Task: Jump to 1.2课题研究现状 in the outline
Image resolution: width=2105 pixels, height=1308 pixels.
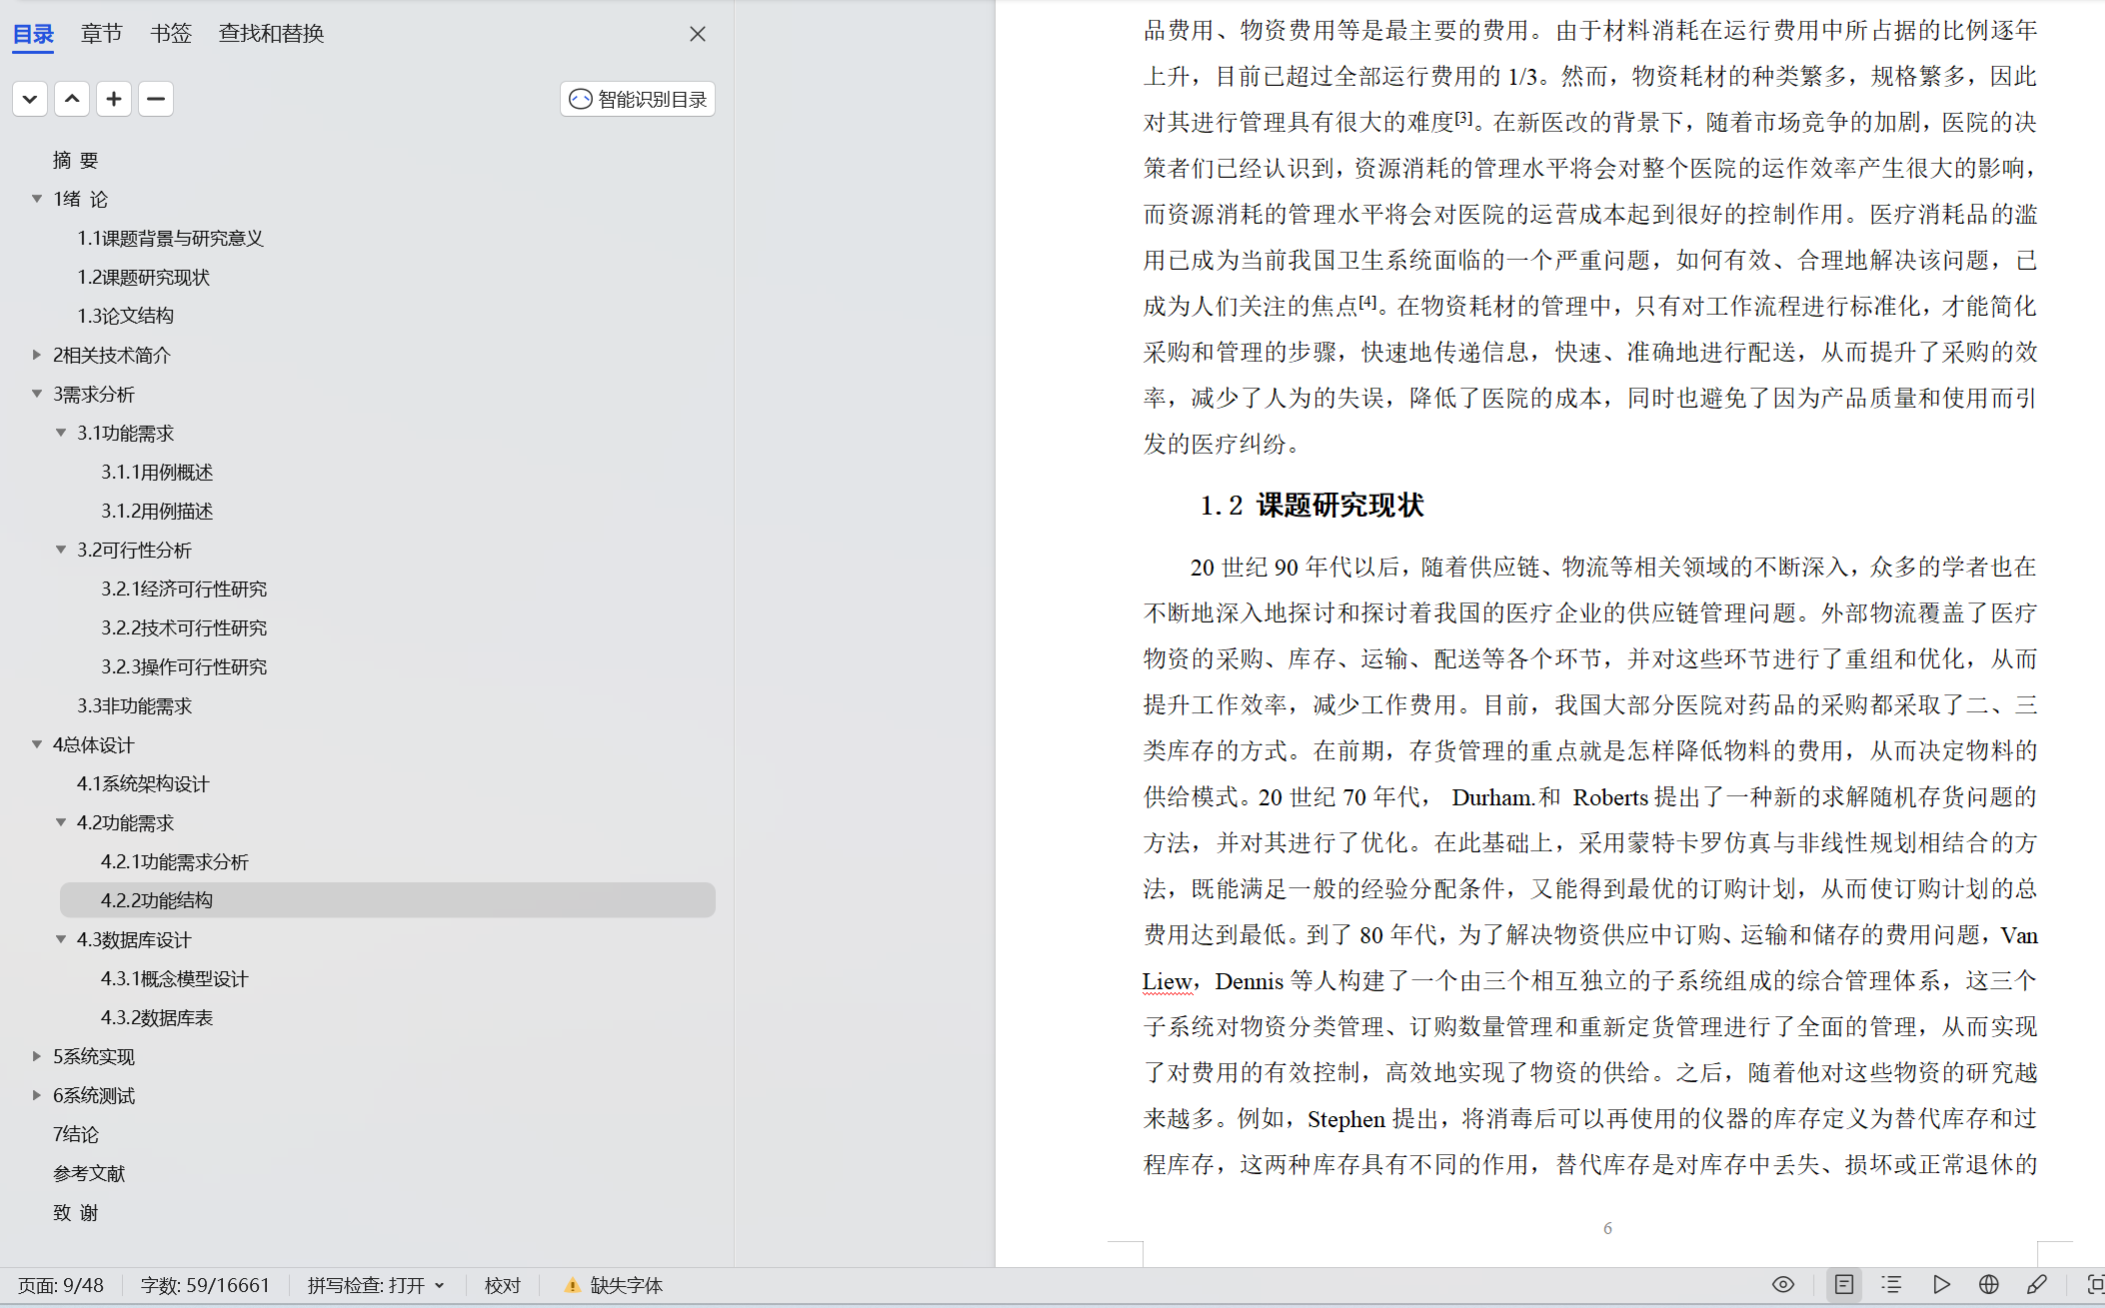Action: pyautogui.click(x=143, y=277)
